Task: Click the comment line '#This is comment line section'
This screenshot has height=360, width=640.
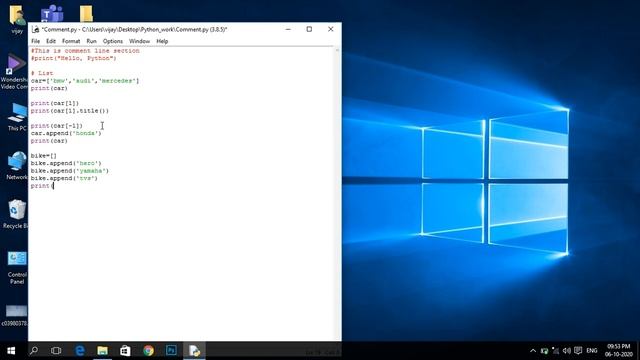Action: click(x=85, y=51)
